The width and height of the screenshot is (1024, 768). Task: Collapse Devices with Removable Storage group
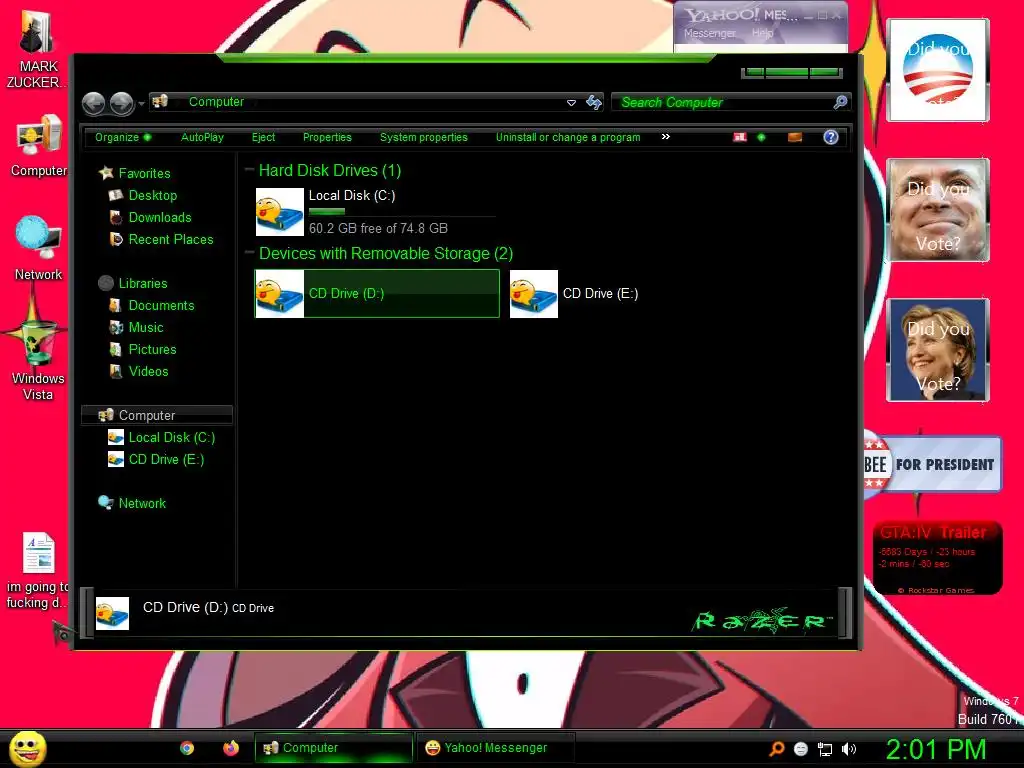(x=249, y=253)
